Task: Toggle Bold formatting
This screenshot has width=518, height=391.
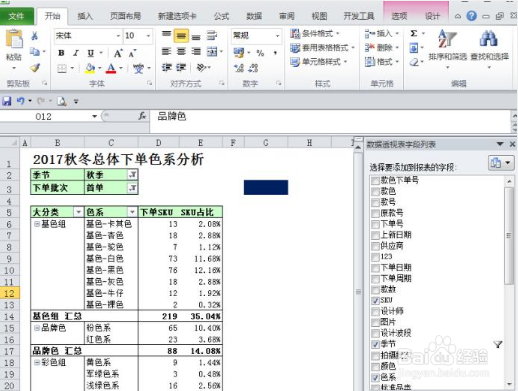Action: (61, 53)
